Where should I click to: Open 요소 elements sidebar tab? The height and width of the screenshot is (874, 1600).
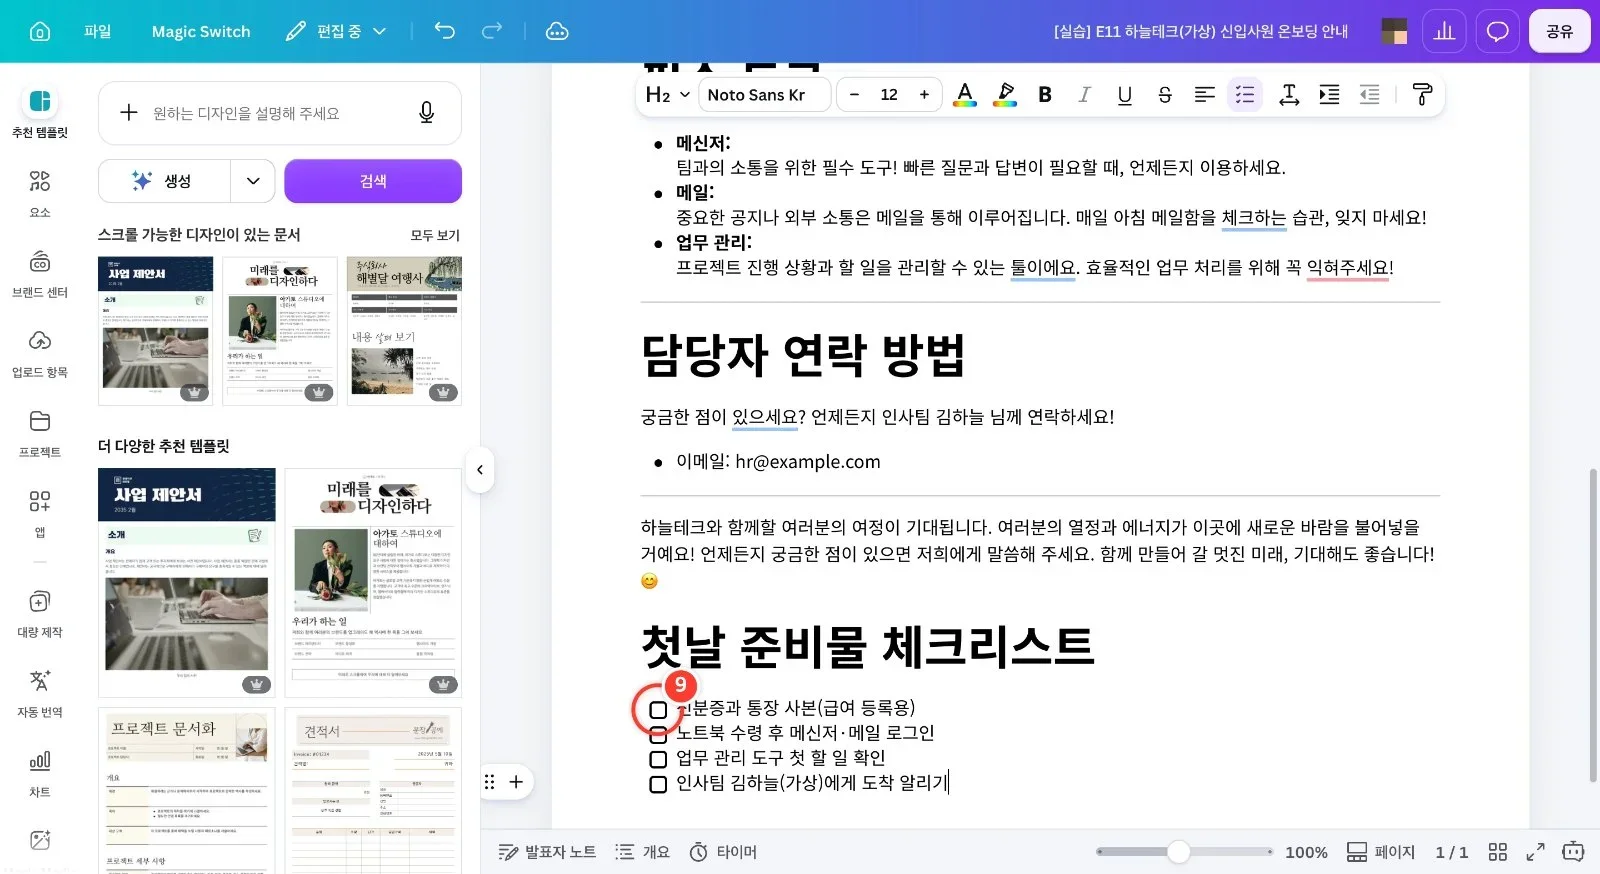point(40,193)
